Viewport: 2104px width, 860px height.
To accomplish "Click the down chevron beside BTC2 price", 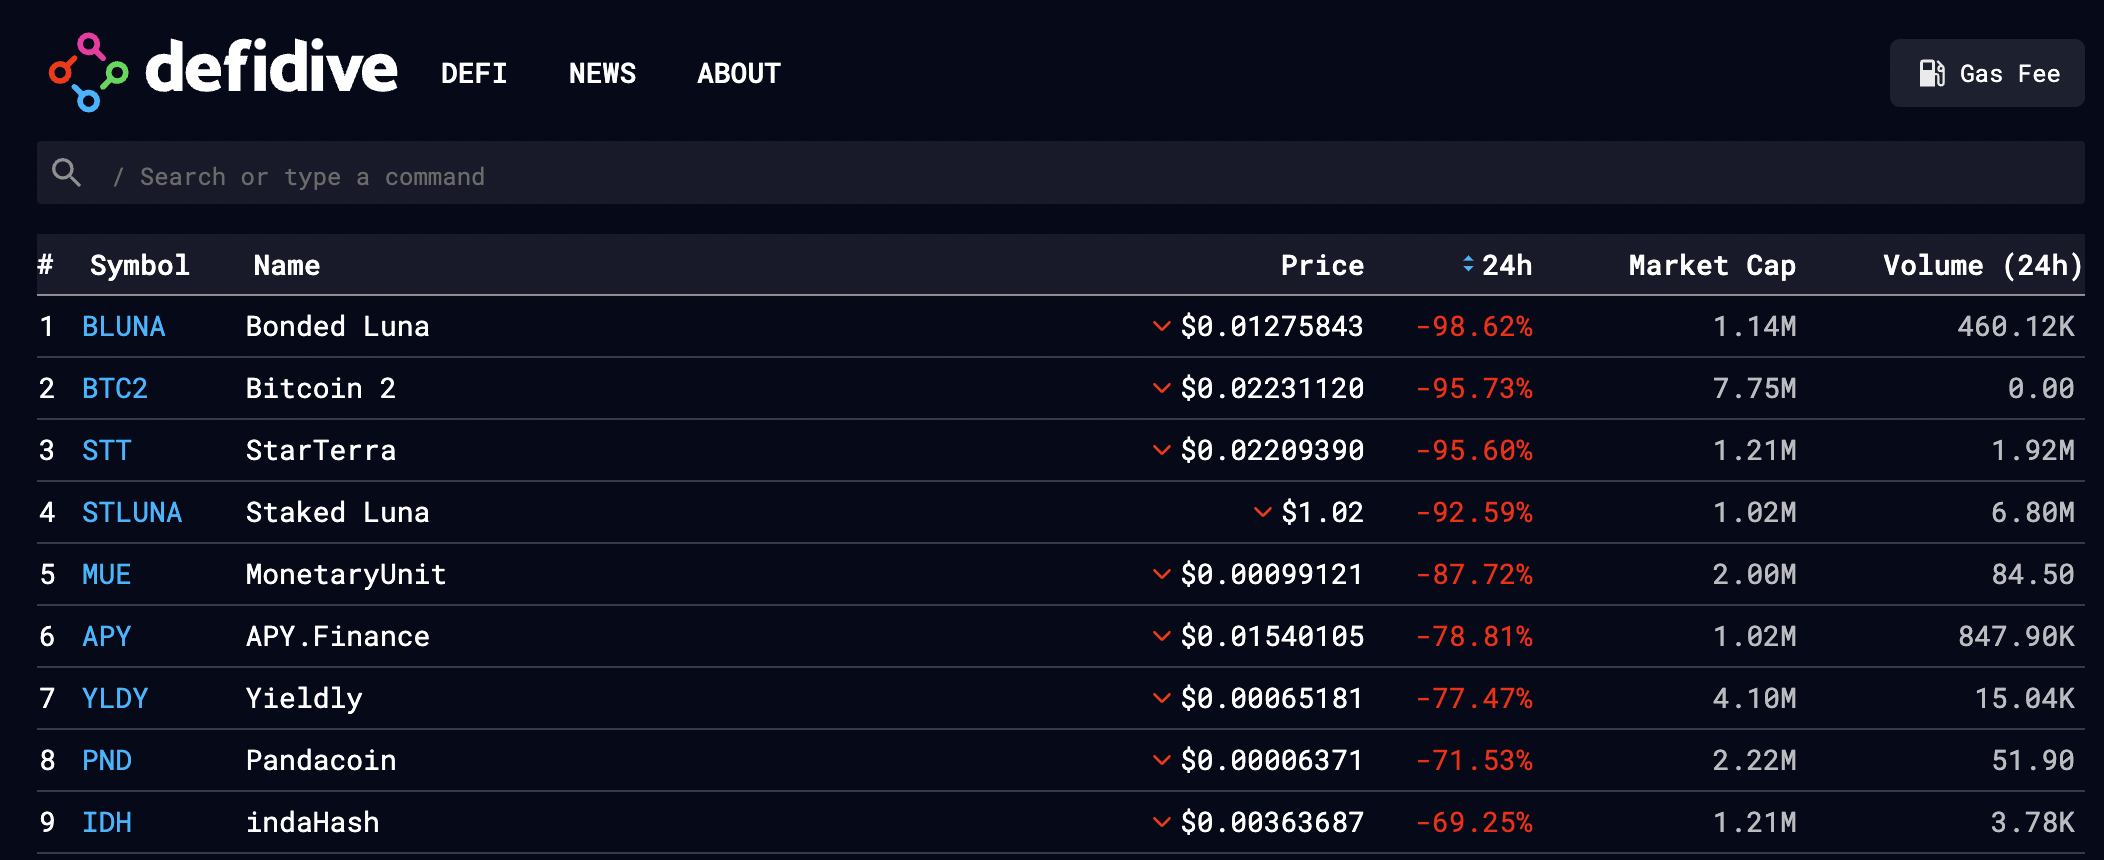I will 1161,388.
